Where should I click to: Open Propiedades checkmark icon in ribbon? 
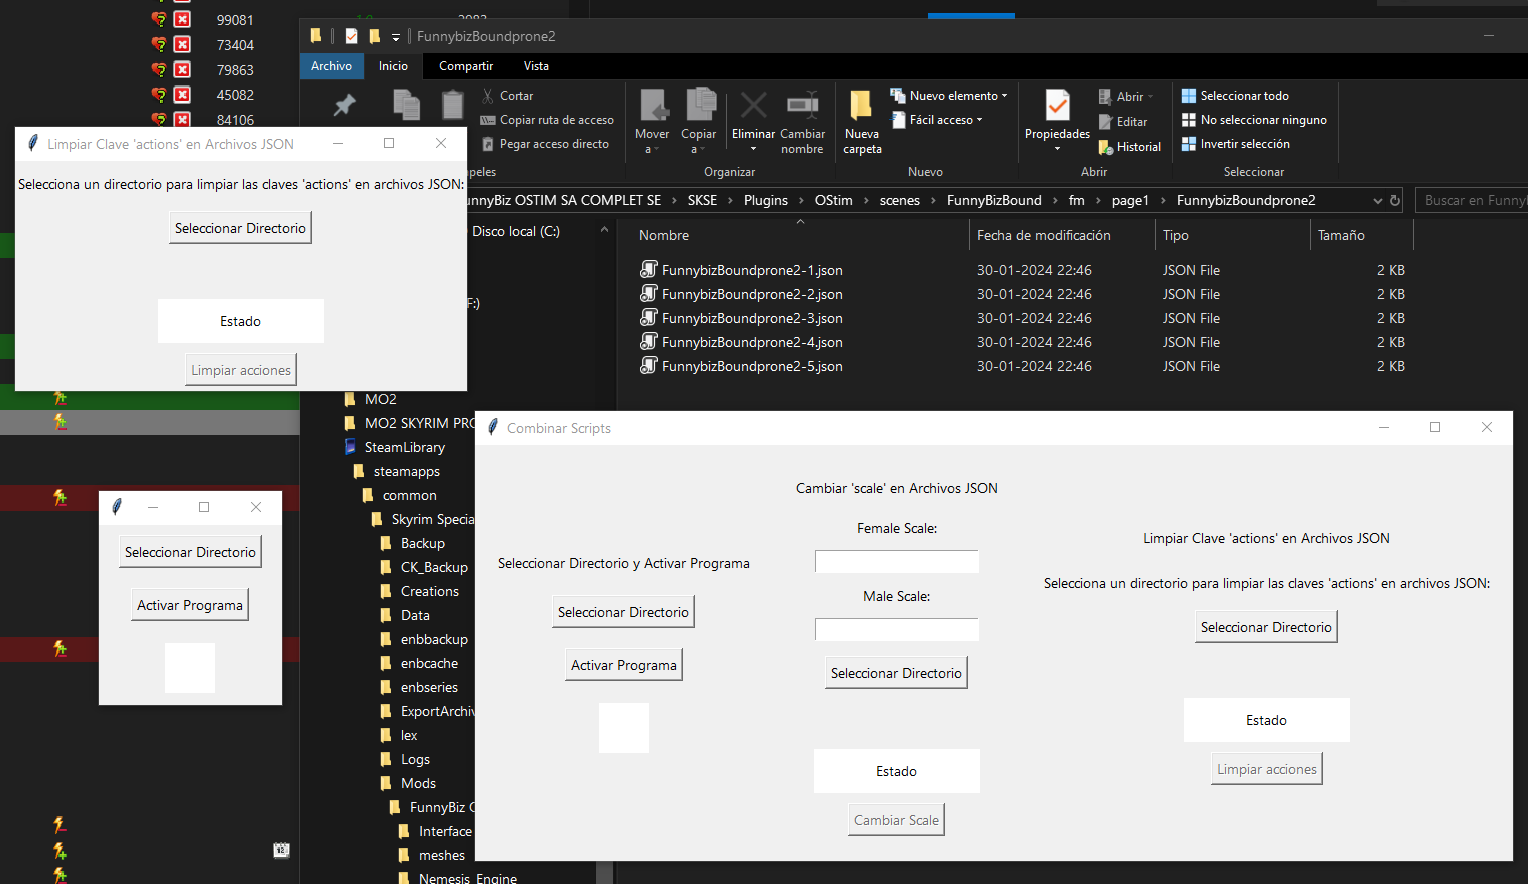[x=1057, y=105]
